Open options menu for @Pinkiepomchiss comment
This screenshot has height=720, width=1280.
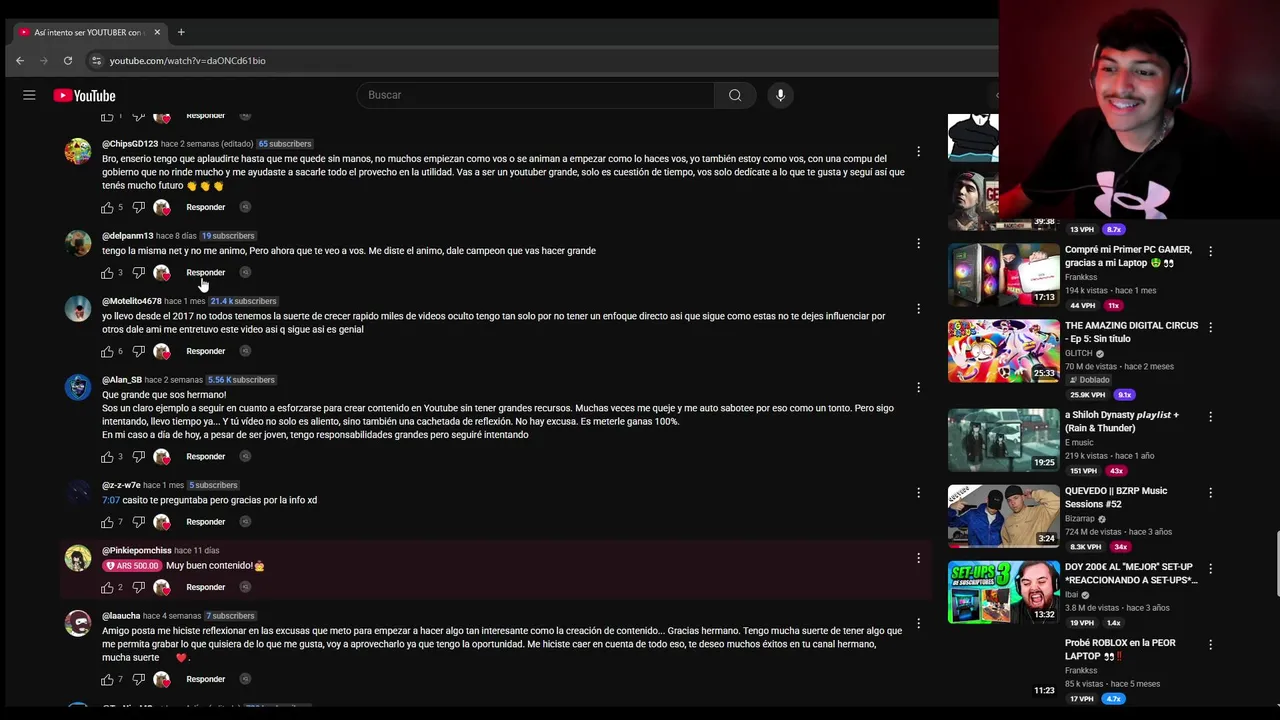pyautogui.click(x=918, y=558)
